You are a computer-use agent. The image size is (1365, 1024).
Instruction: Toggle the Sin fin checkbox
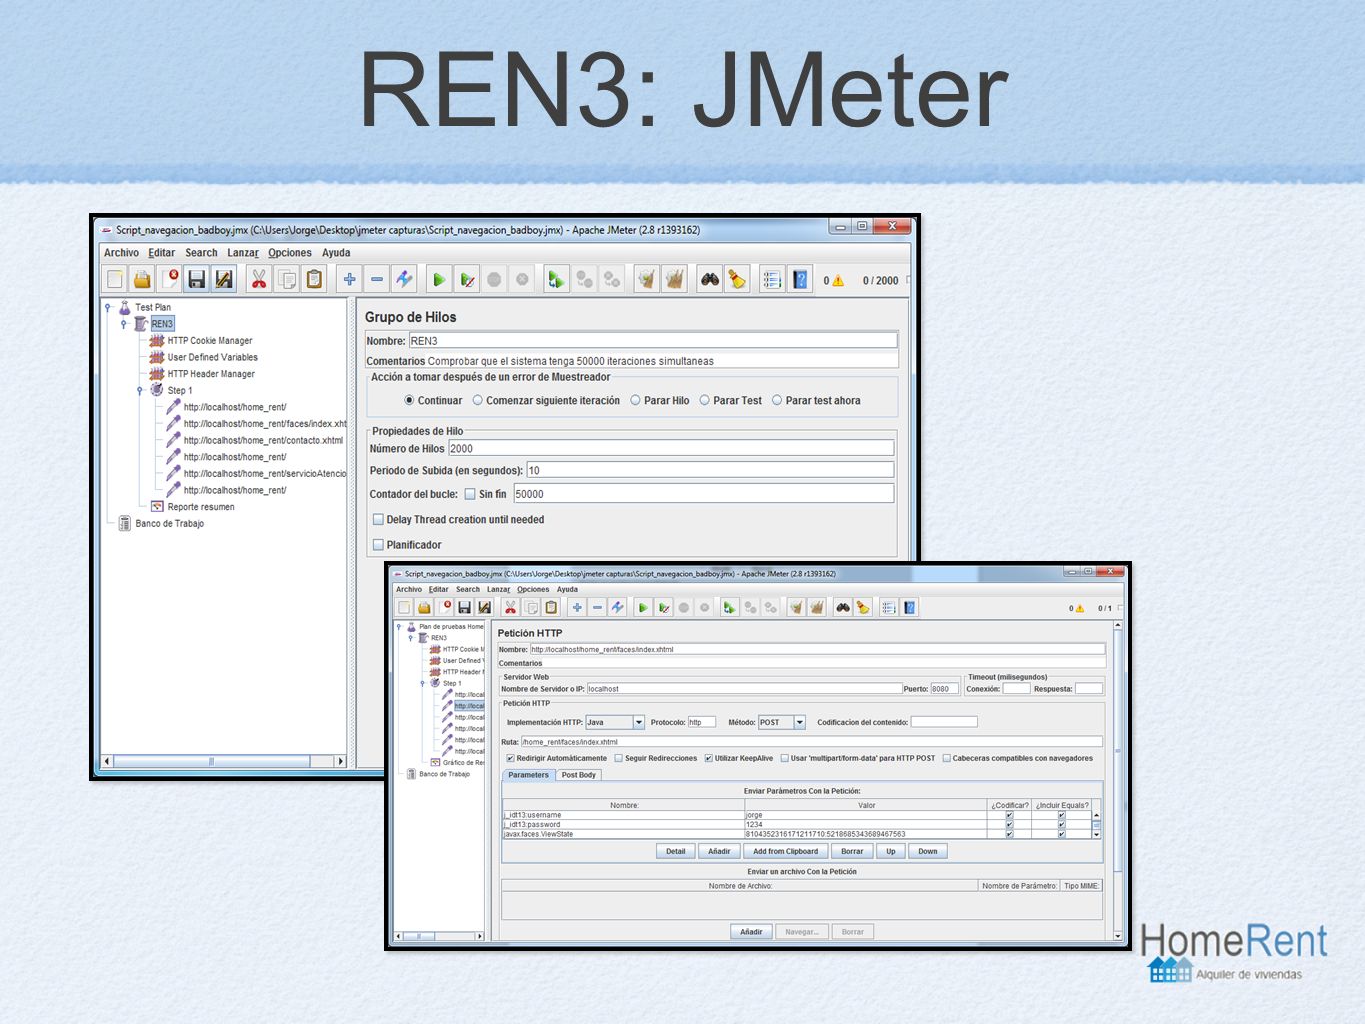coord(470,494)
